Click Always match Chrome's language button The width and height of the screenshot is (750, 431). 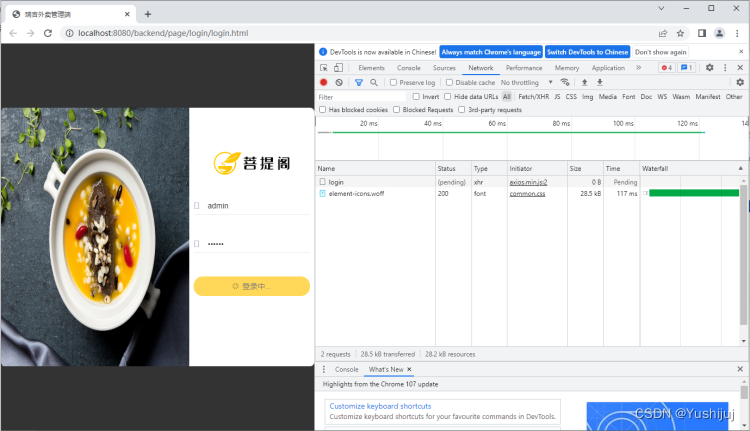(x=491, y=52)
